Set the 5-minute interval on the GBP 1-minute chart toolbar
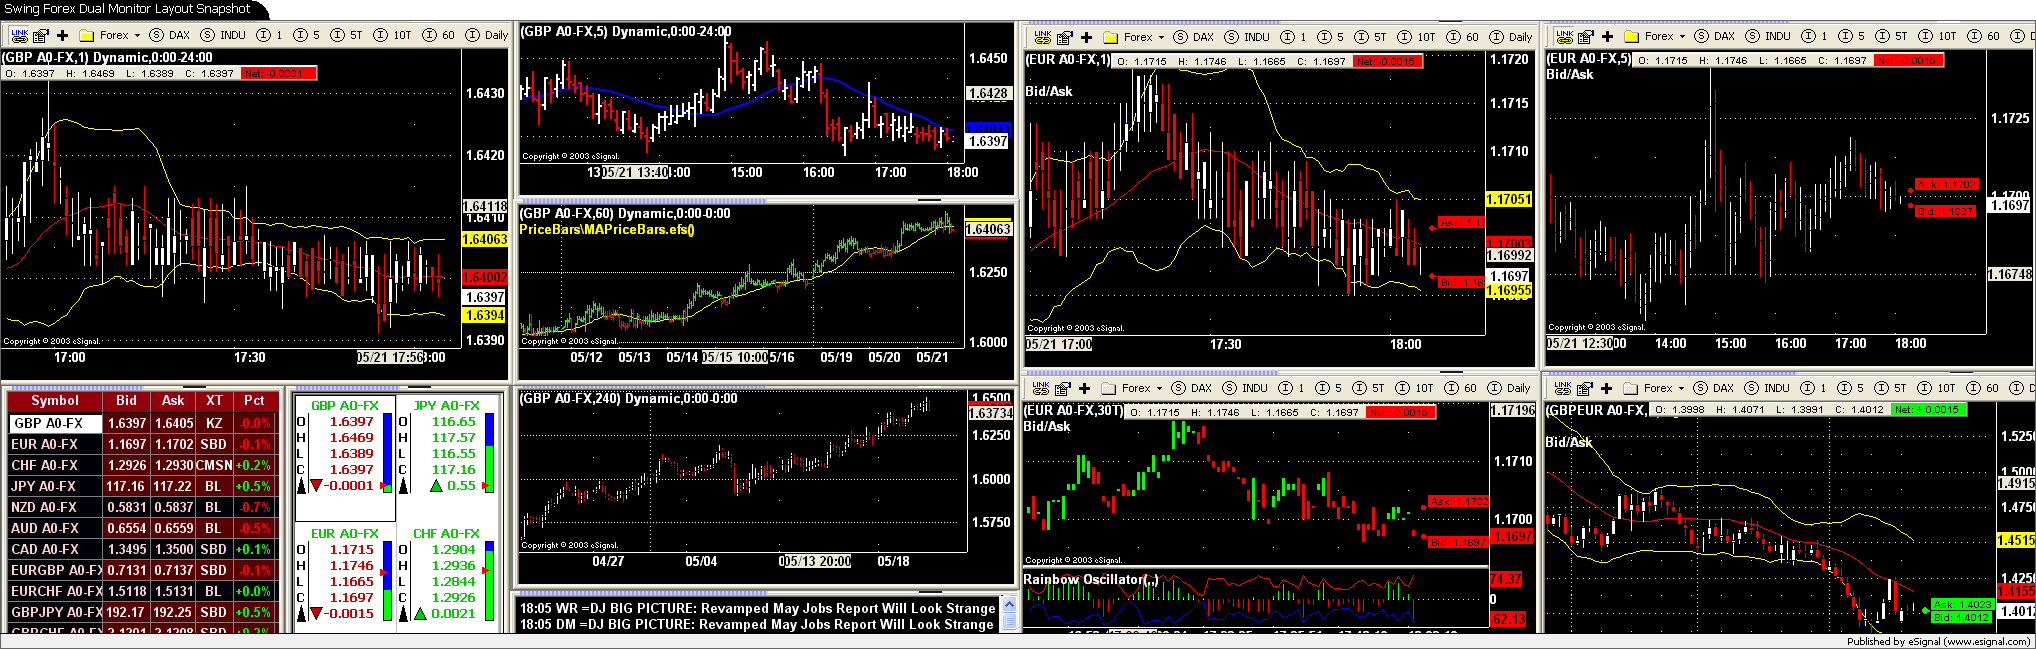Viewport: 2036px width, 649px height. pos(307,35)
